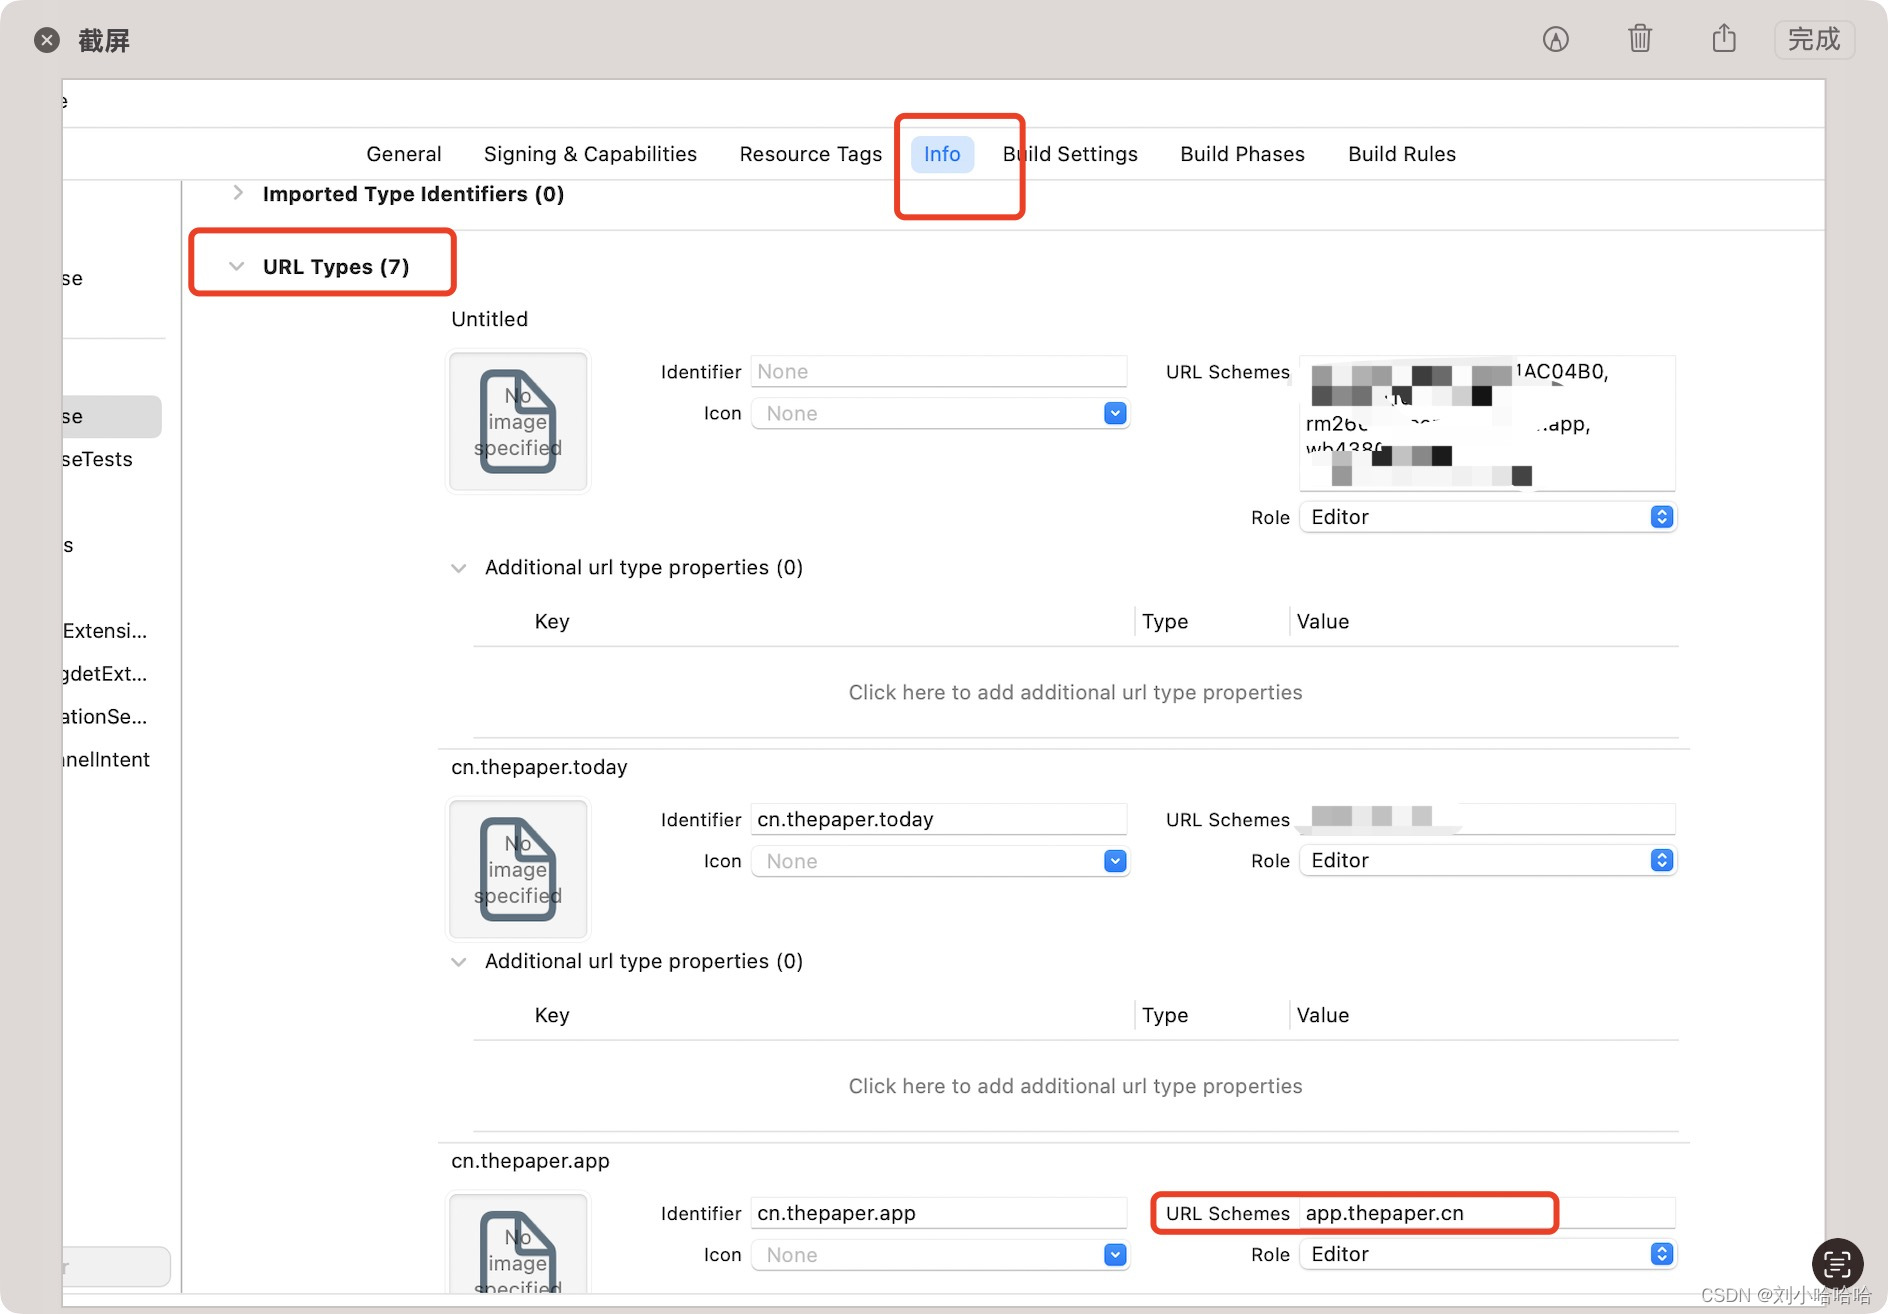Switch to Build Settings tab
This screenshot has width=1888, height=1314.
[1070, 154]
